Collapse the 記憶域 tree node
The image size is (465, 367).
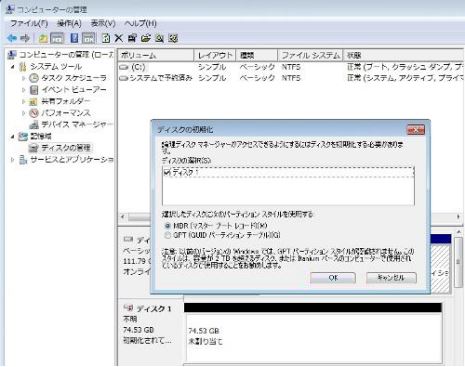click(13, 136)
